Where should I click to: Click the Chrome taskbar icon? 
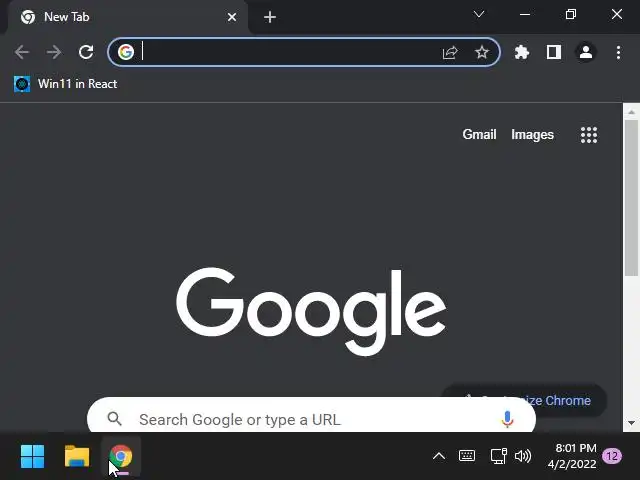(x=121, y=456)
